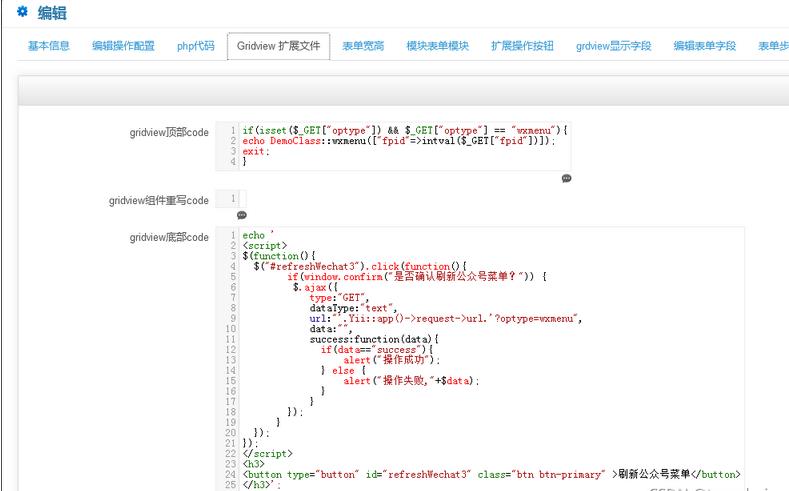Click the window.confirm line in code
The height and width of the screenshot is (491, 789).
coord(417,277)
